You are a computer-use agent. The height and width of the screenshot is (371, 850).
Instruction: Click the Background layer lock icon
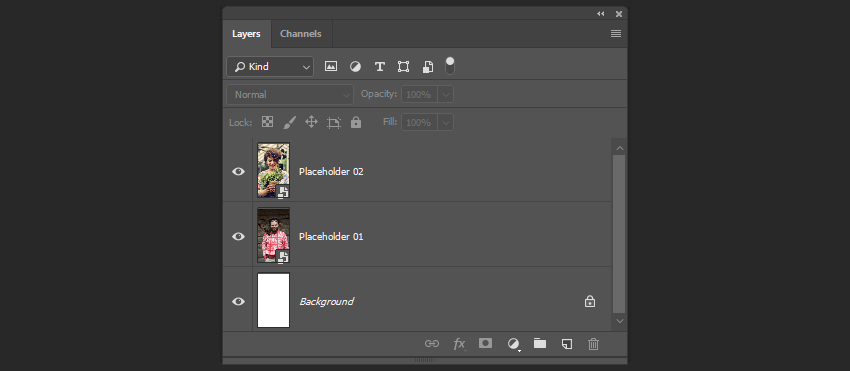coord(590,301)
